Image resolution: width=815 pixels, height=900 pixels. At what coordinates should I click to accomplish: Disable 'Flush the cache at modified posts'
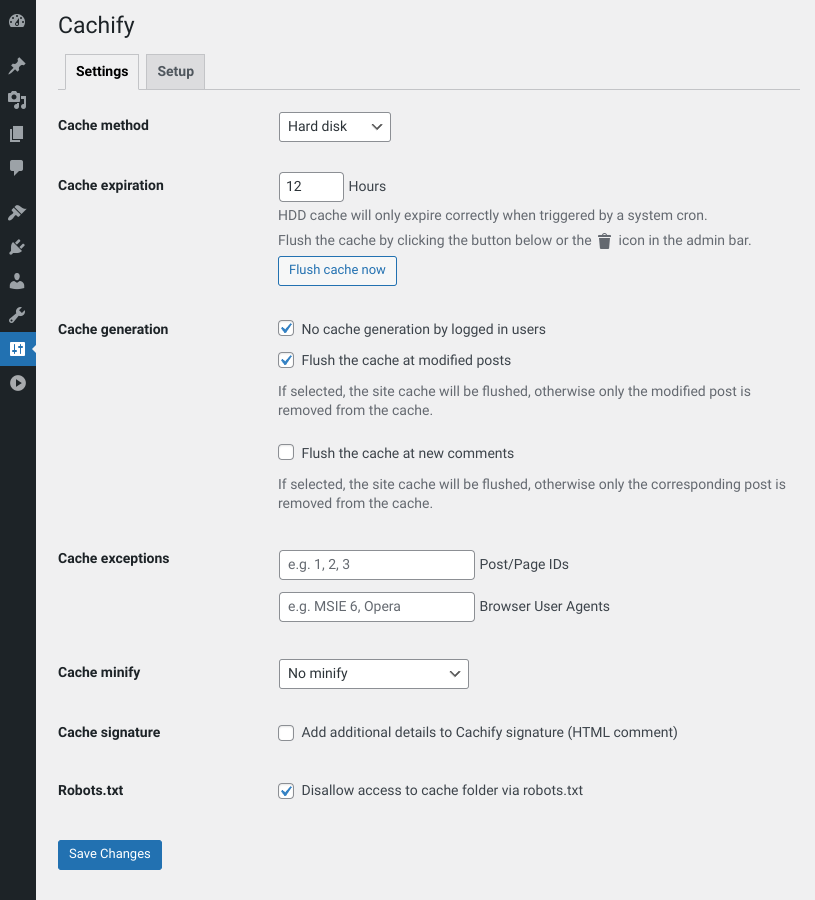click(x=286, y=360)
